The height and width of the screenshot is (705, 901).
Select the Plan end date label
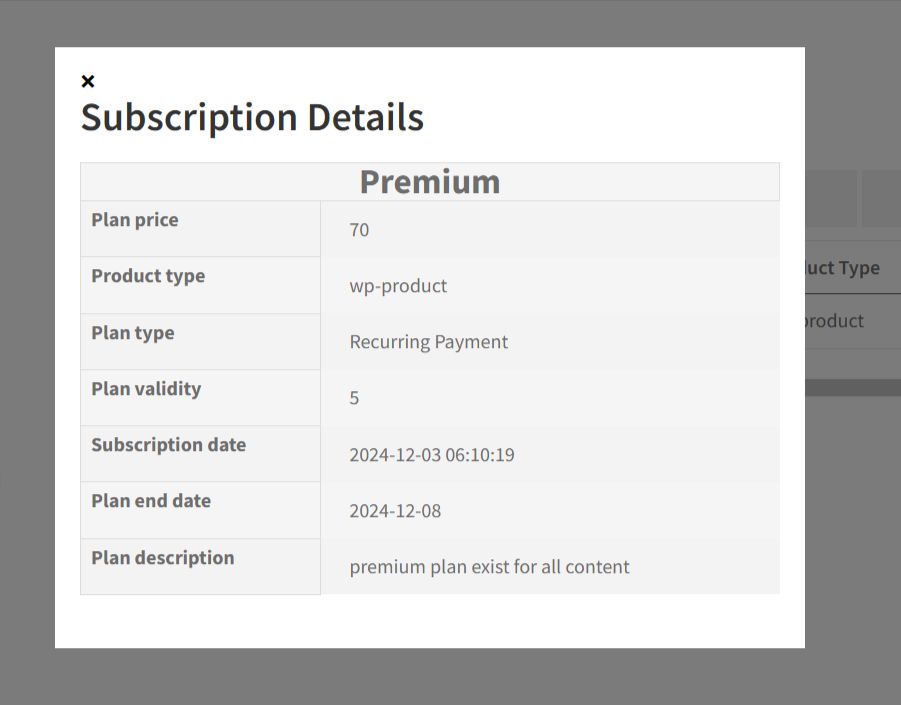click(151, 501)
